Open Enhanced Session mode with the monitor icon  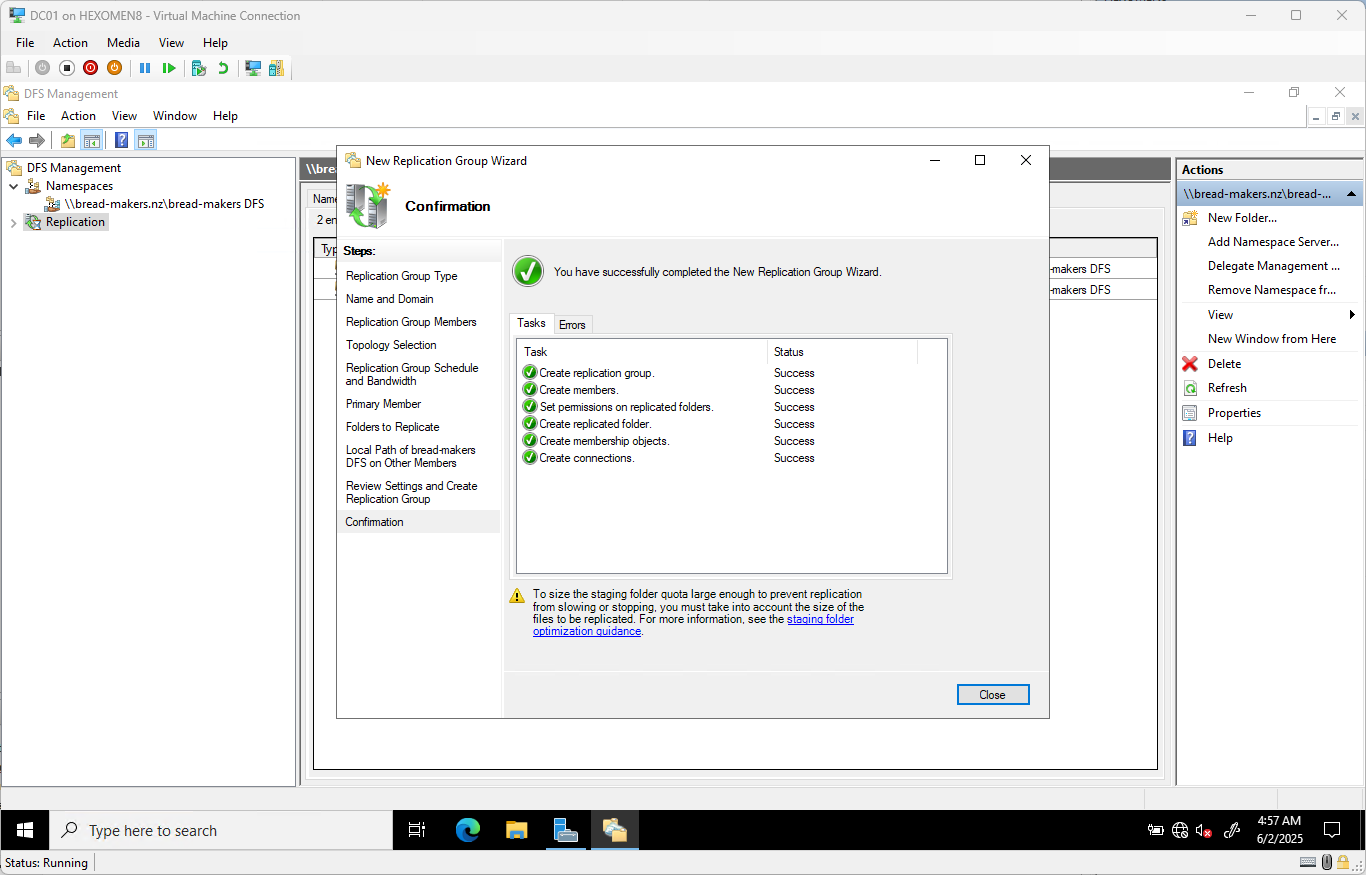click(254, 67)
